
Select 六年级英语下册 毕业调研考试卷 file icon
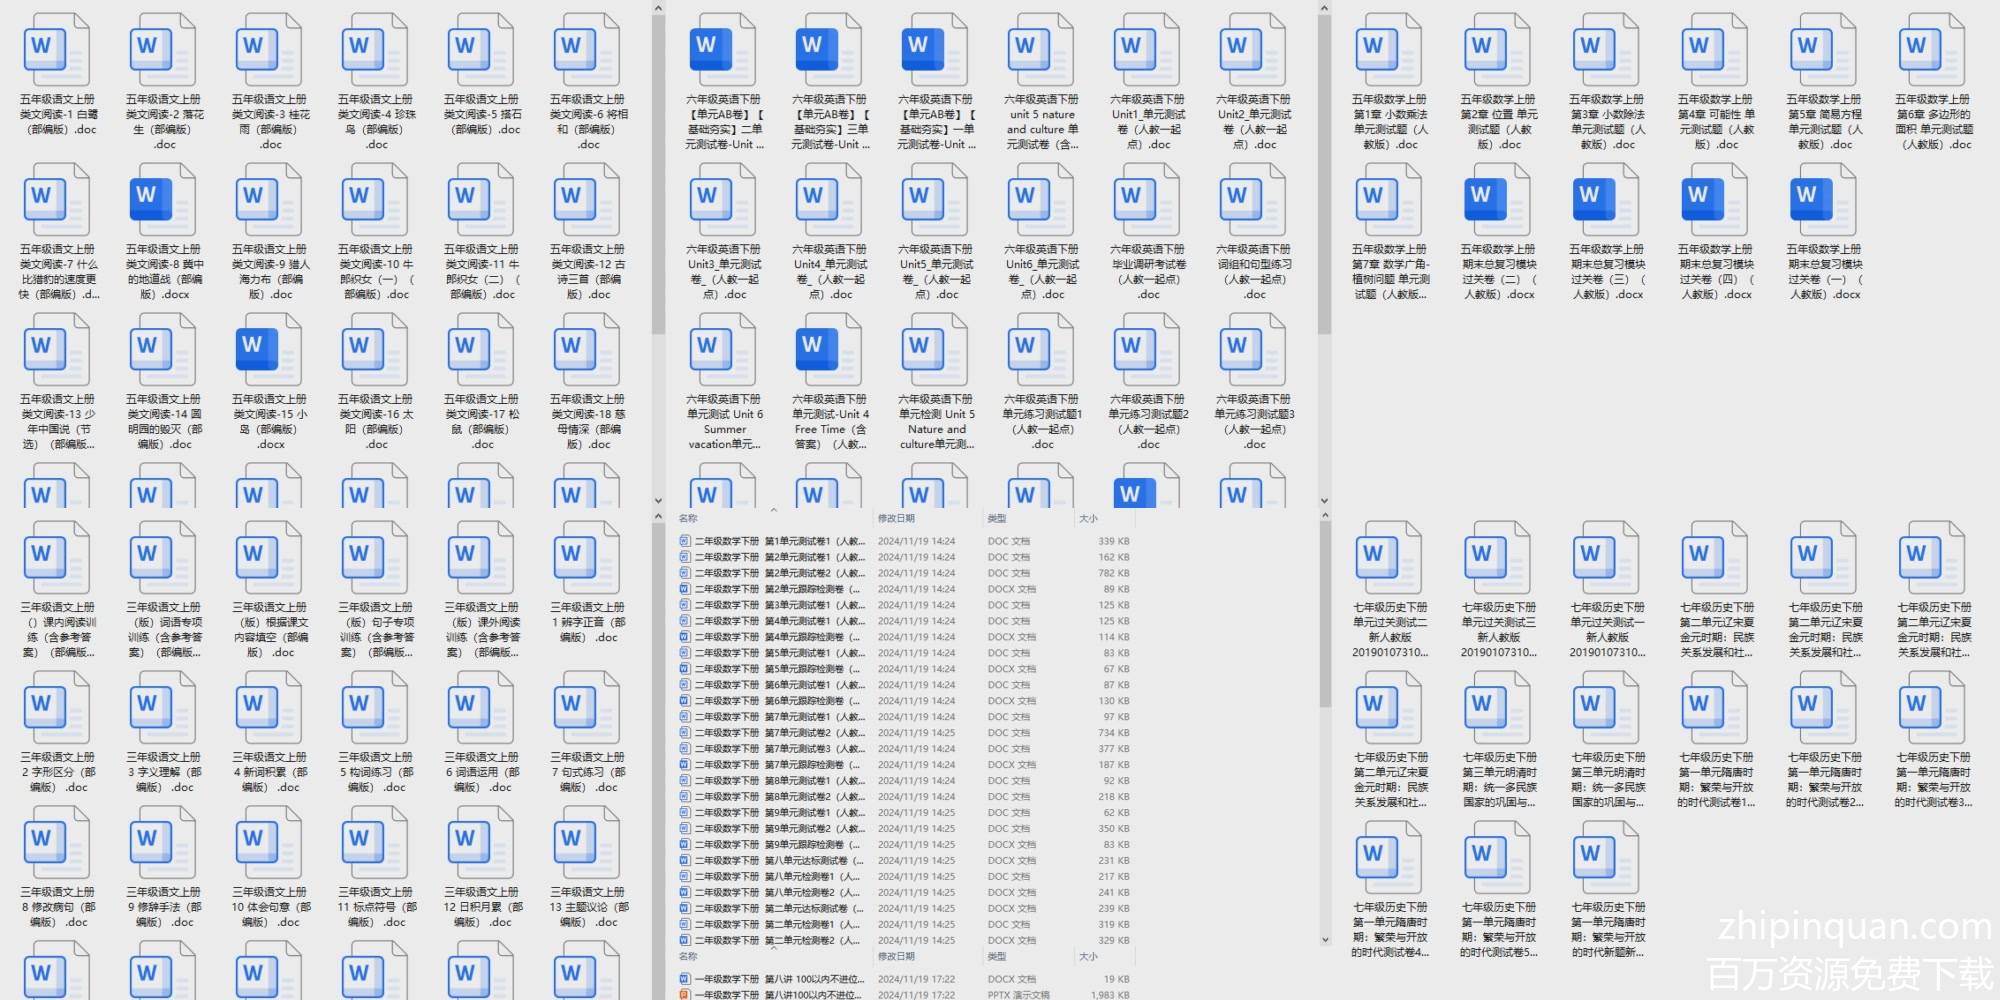[1146, 199]
